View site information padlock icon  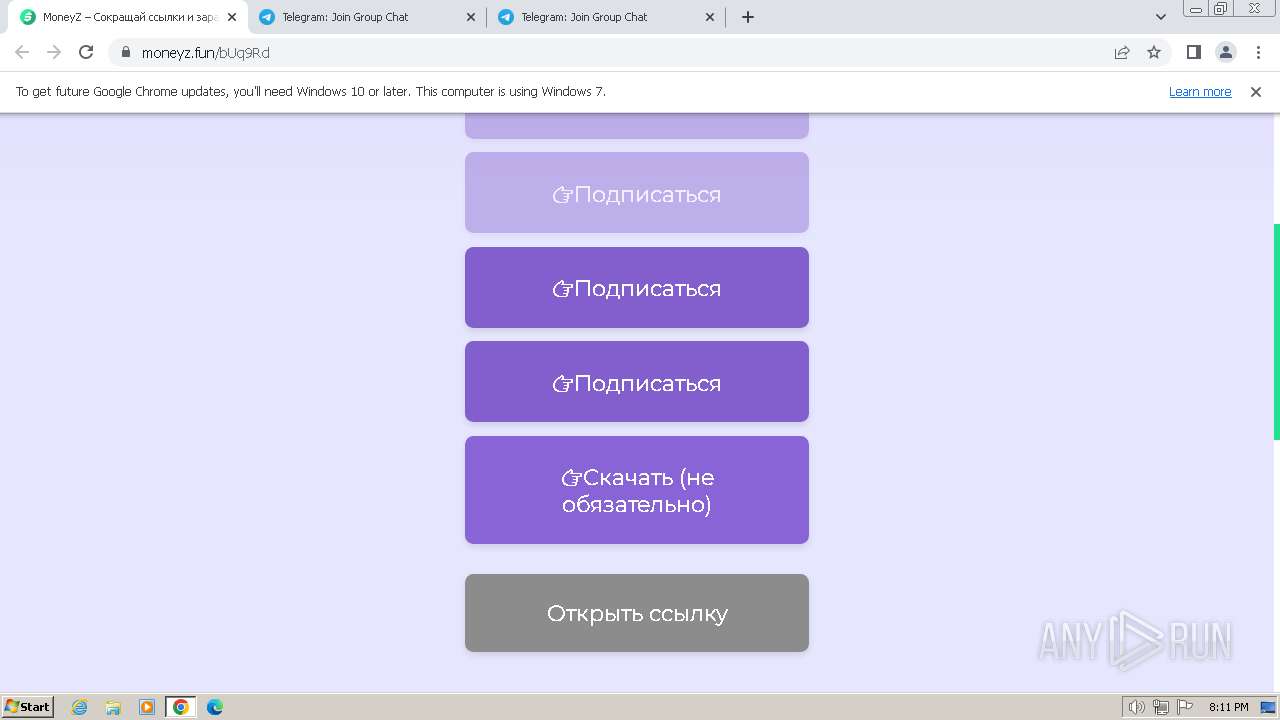(126, 52)
